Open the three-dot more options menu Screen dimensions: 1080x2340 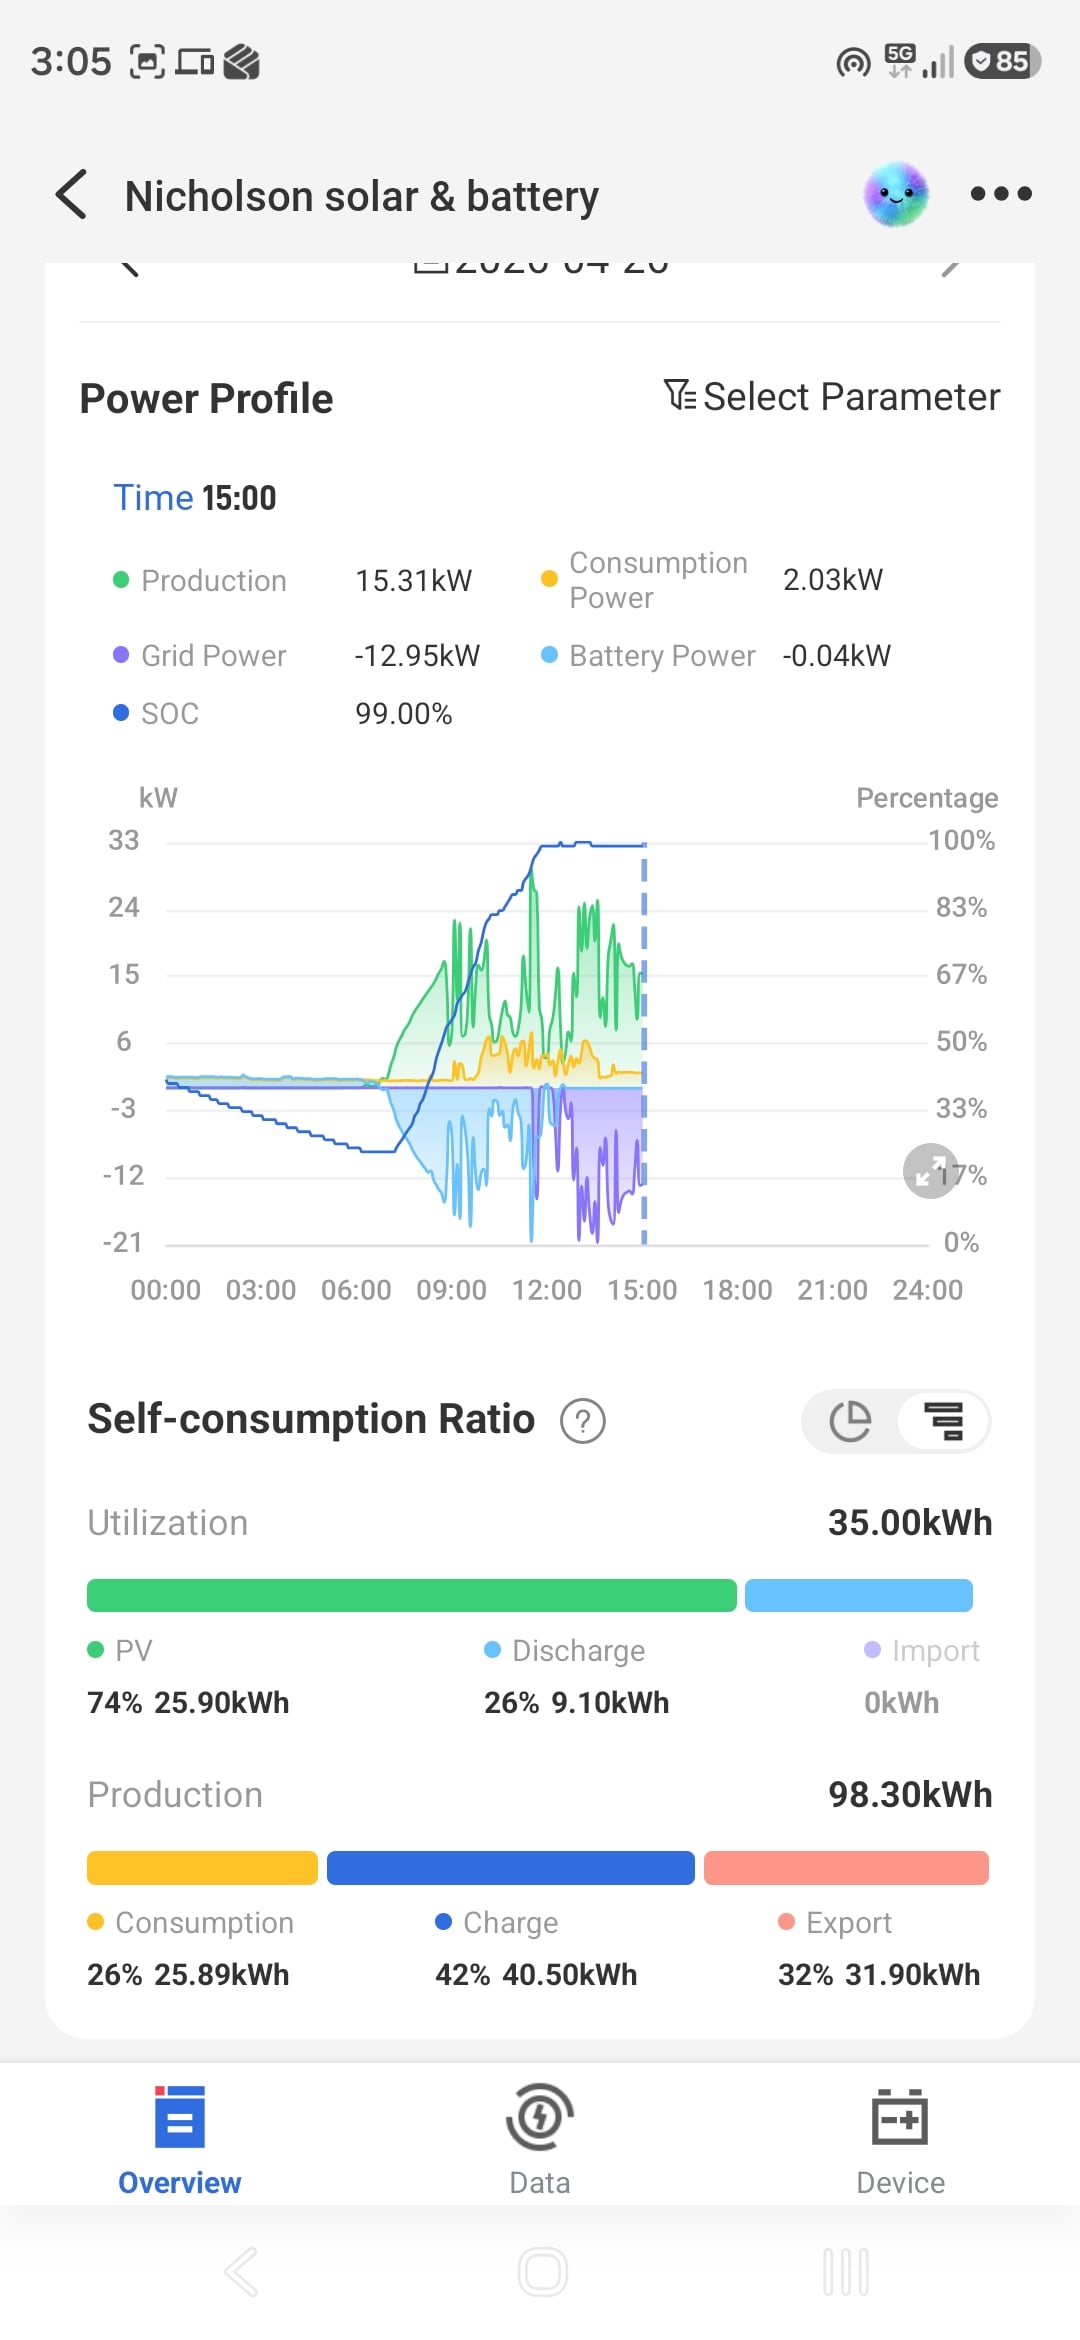tap(1001, 194)
